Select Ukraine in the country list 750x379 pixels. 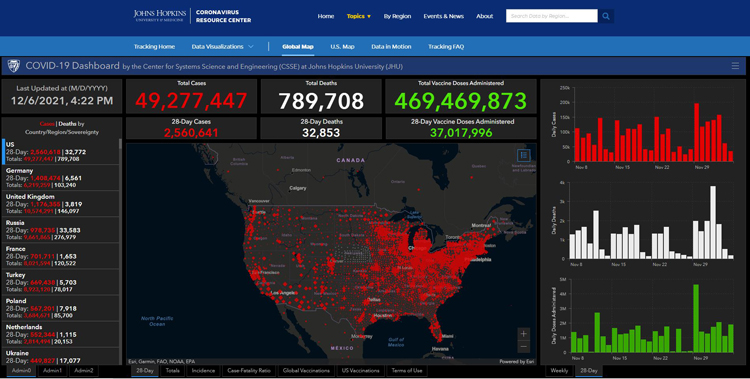click(61, 357)
